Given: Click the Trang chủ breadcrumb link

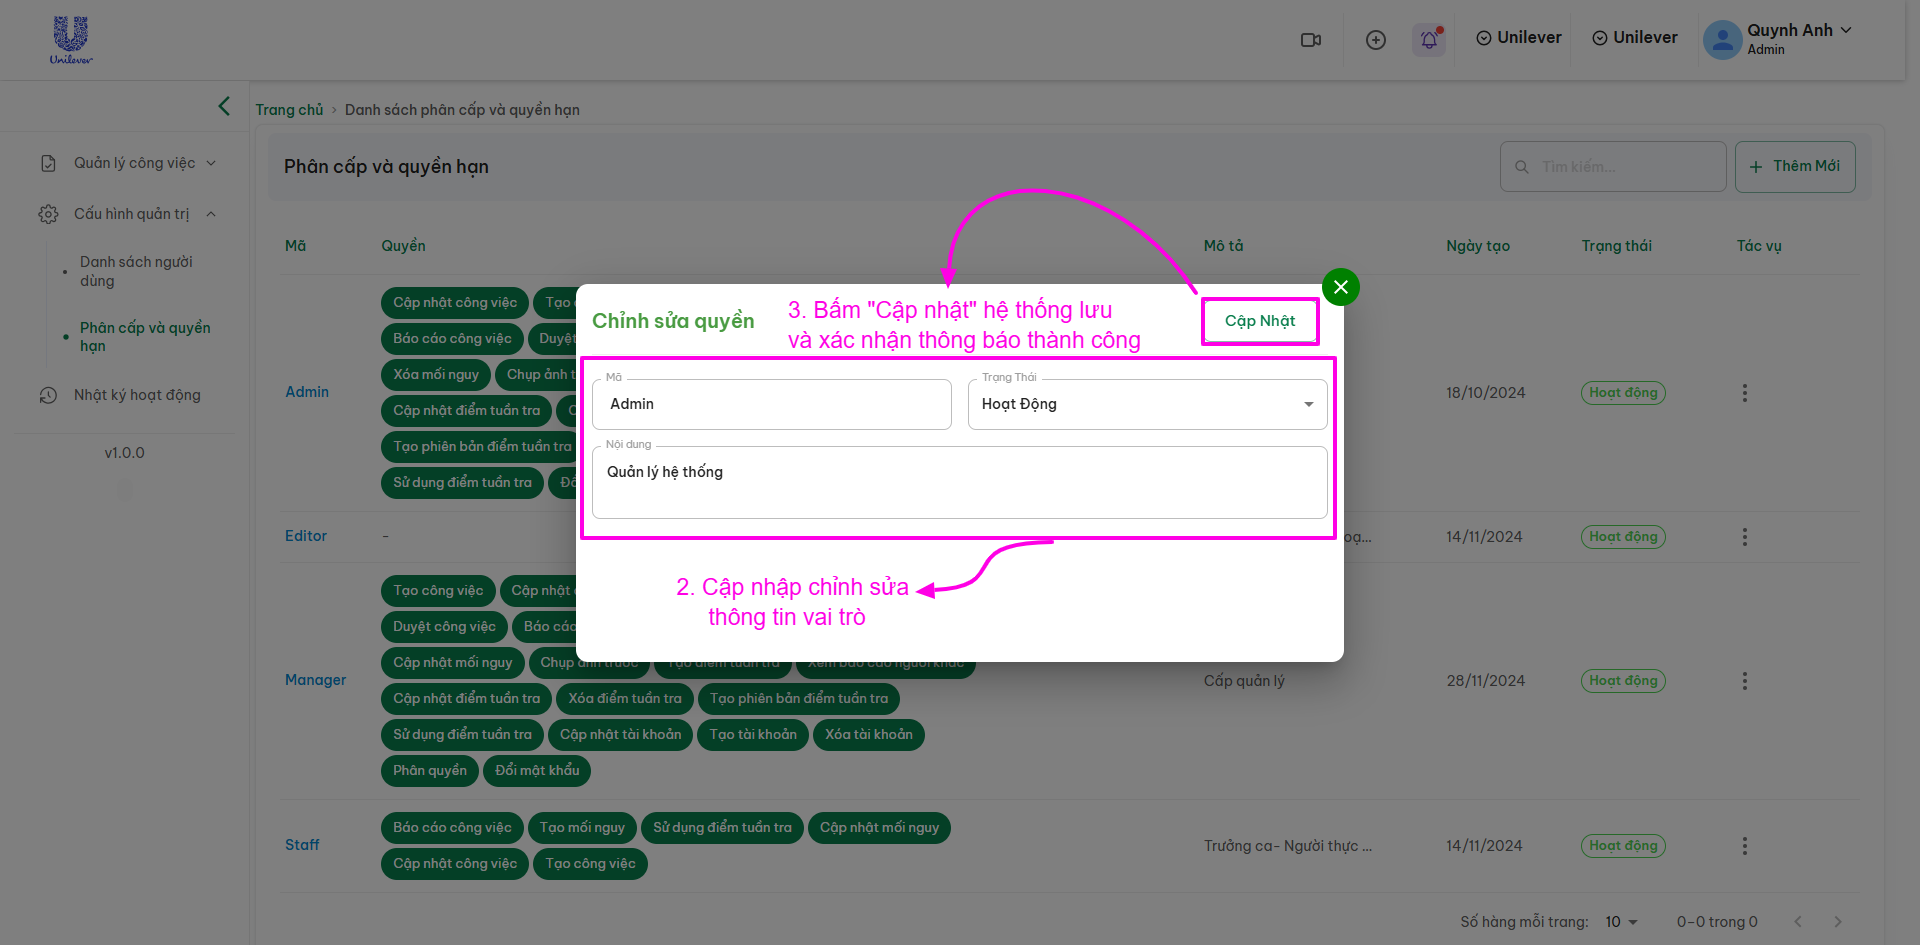Looking at the screenshot, I should (289, 110).
